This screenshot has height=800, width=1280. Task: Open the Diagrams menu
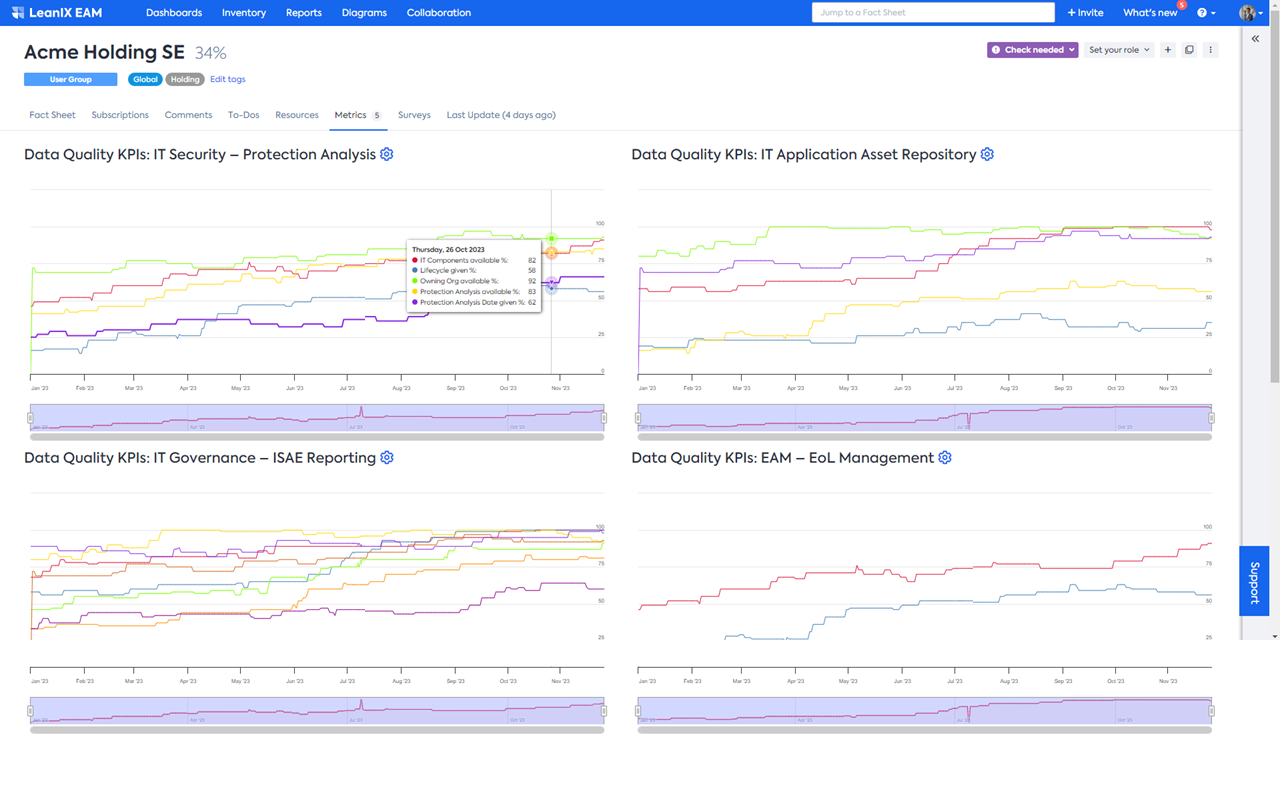coord(364,13)
